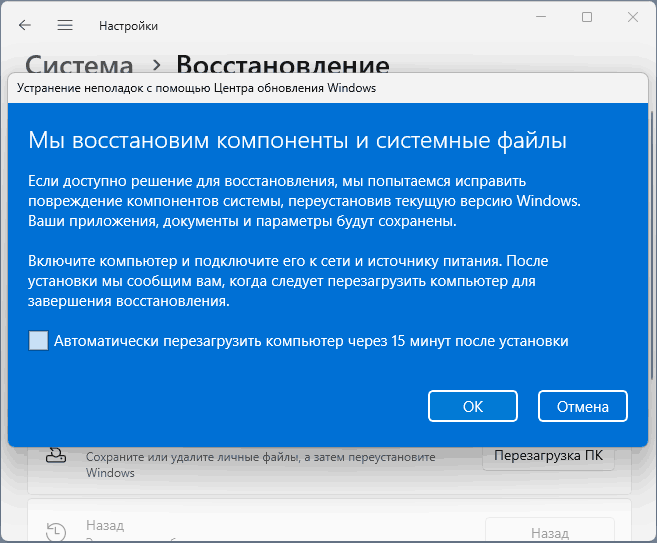This screenshot has height=543, width=657.
Task: Click dialog title about Центра обновления Windows
Action: coord(196,88)
